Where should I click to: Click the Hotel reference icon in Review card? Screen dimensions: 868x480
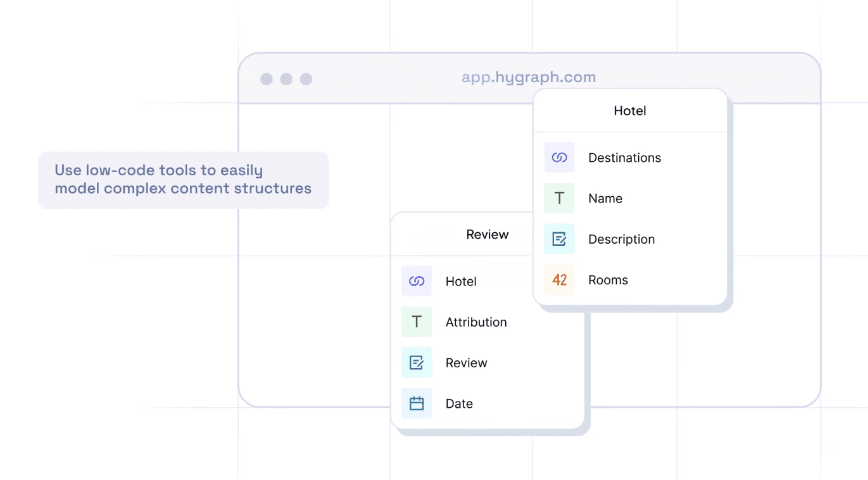click(417, 282)
